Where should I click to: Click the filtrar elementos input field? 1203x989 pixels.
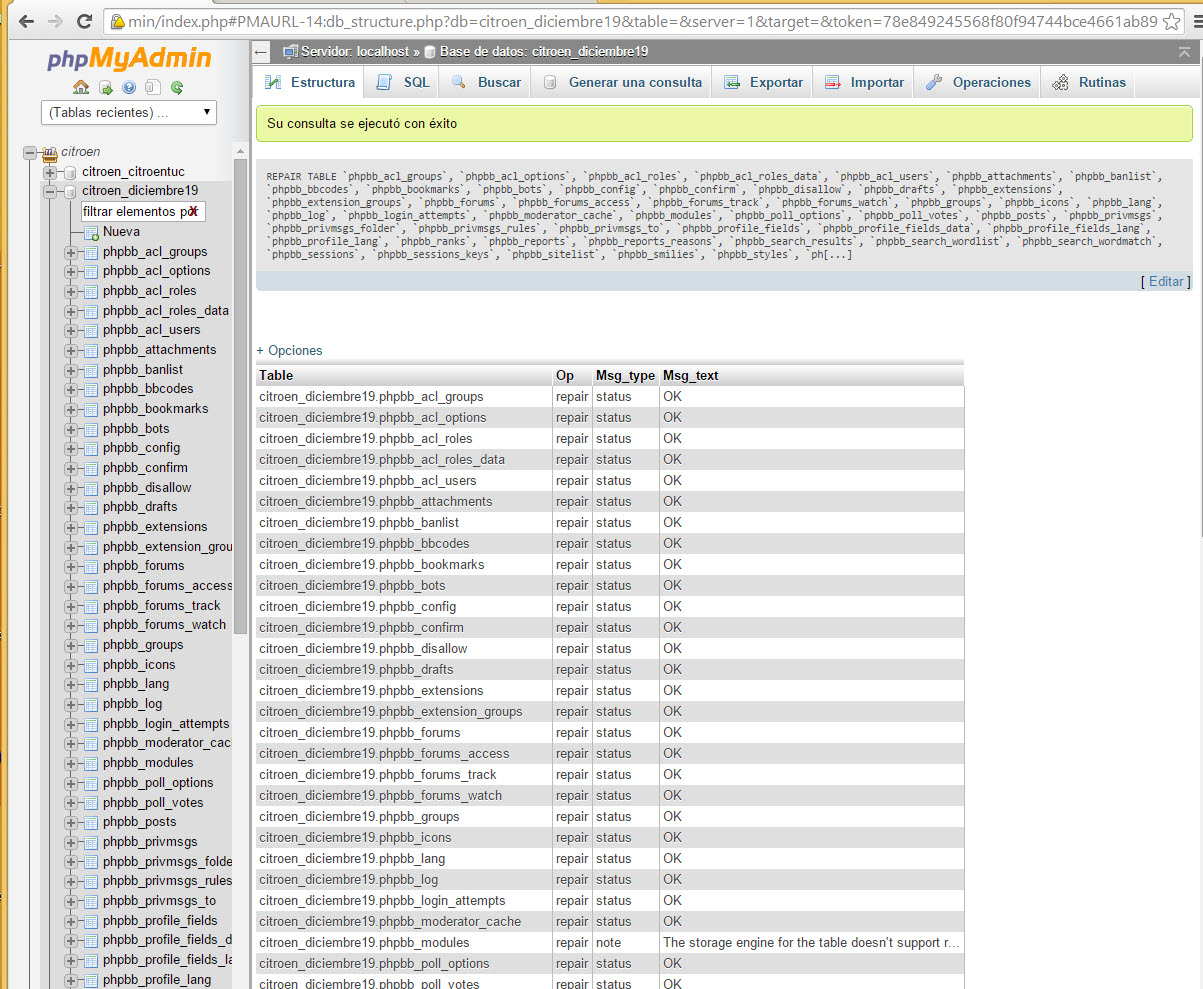[135, 212]
